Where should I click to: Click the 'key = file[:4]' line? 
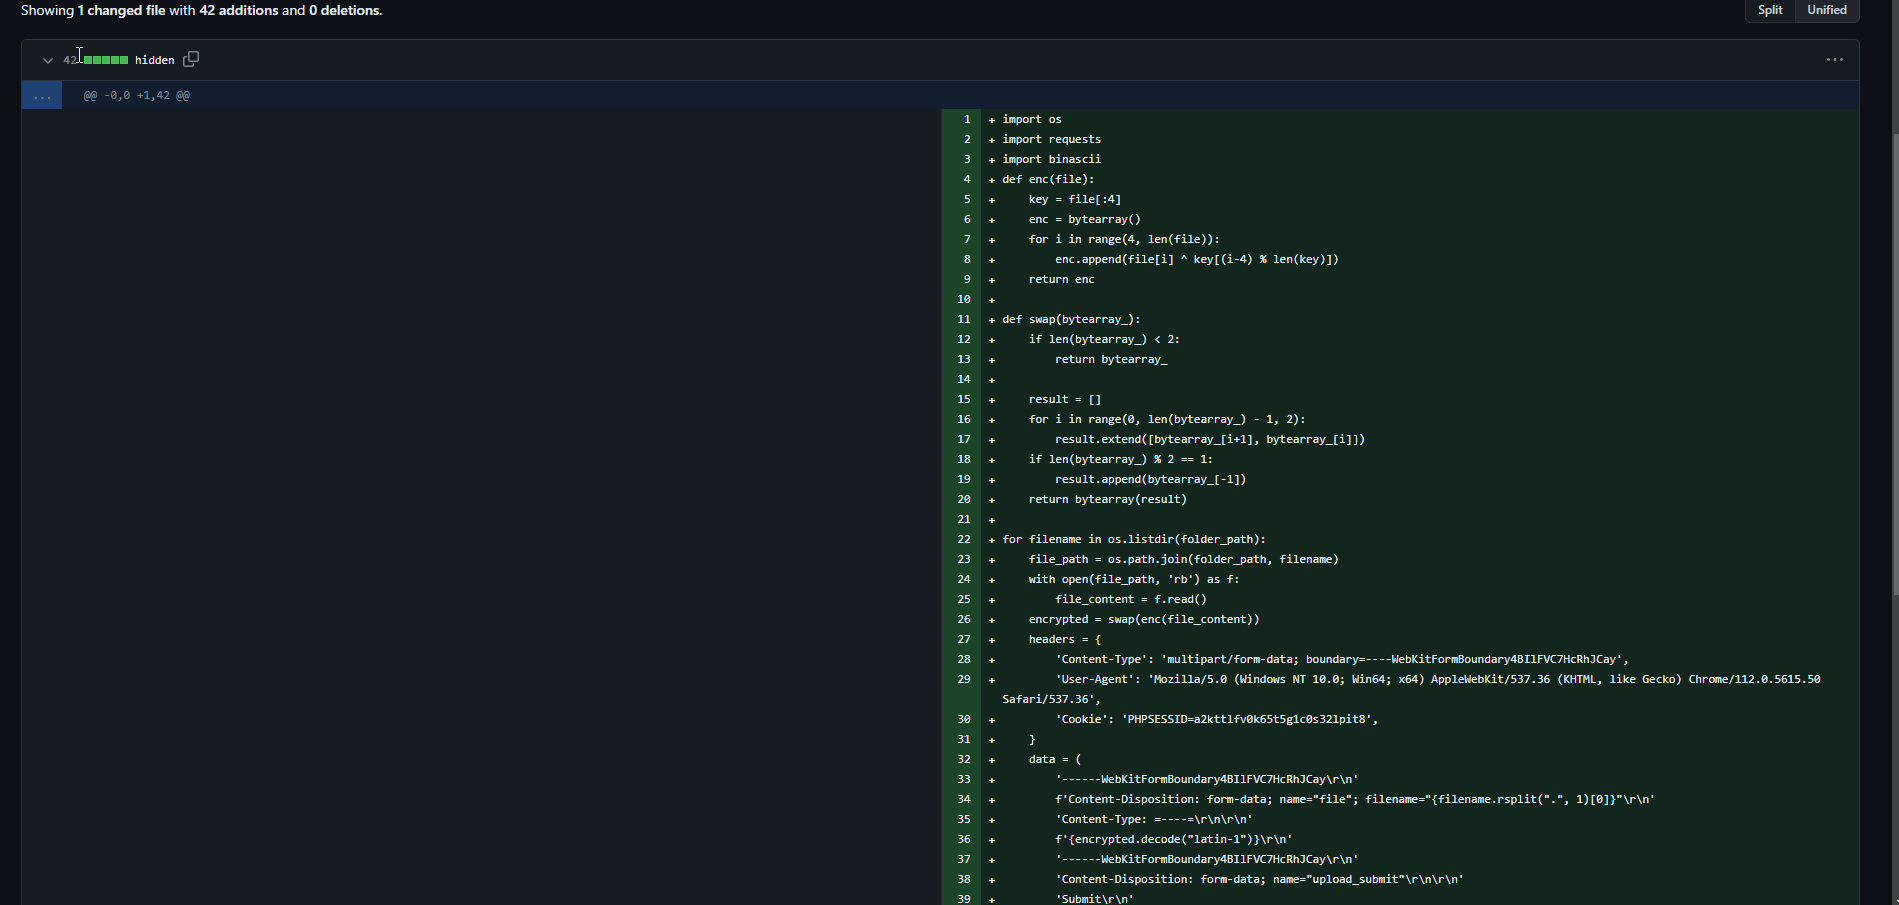pos(1075,199)
